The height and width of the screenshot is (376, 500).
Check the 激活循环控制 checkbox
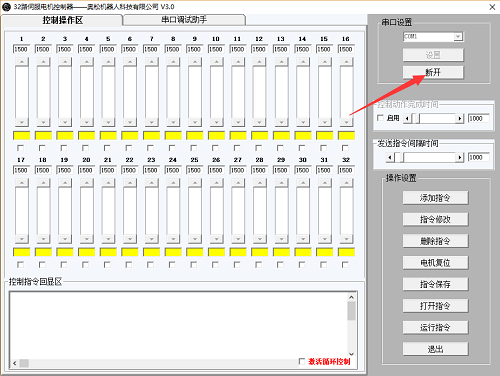[302, 361]
